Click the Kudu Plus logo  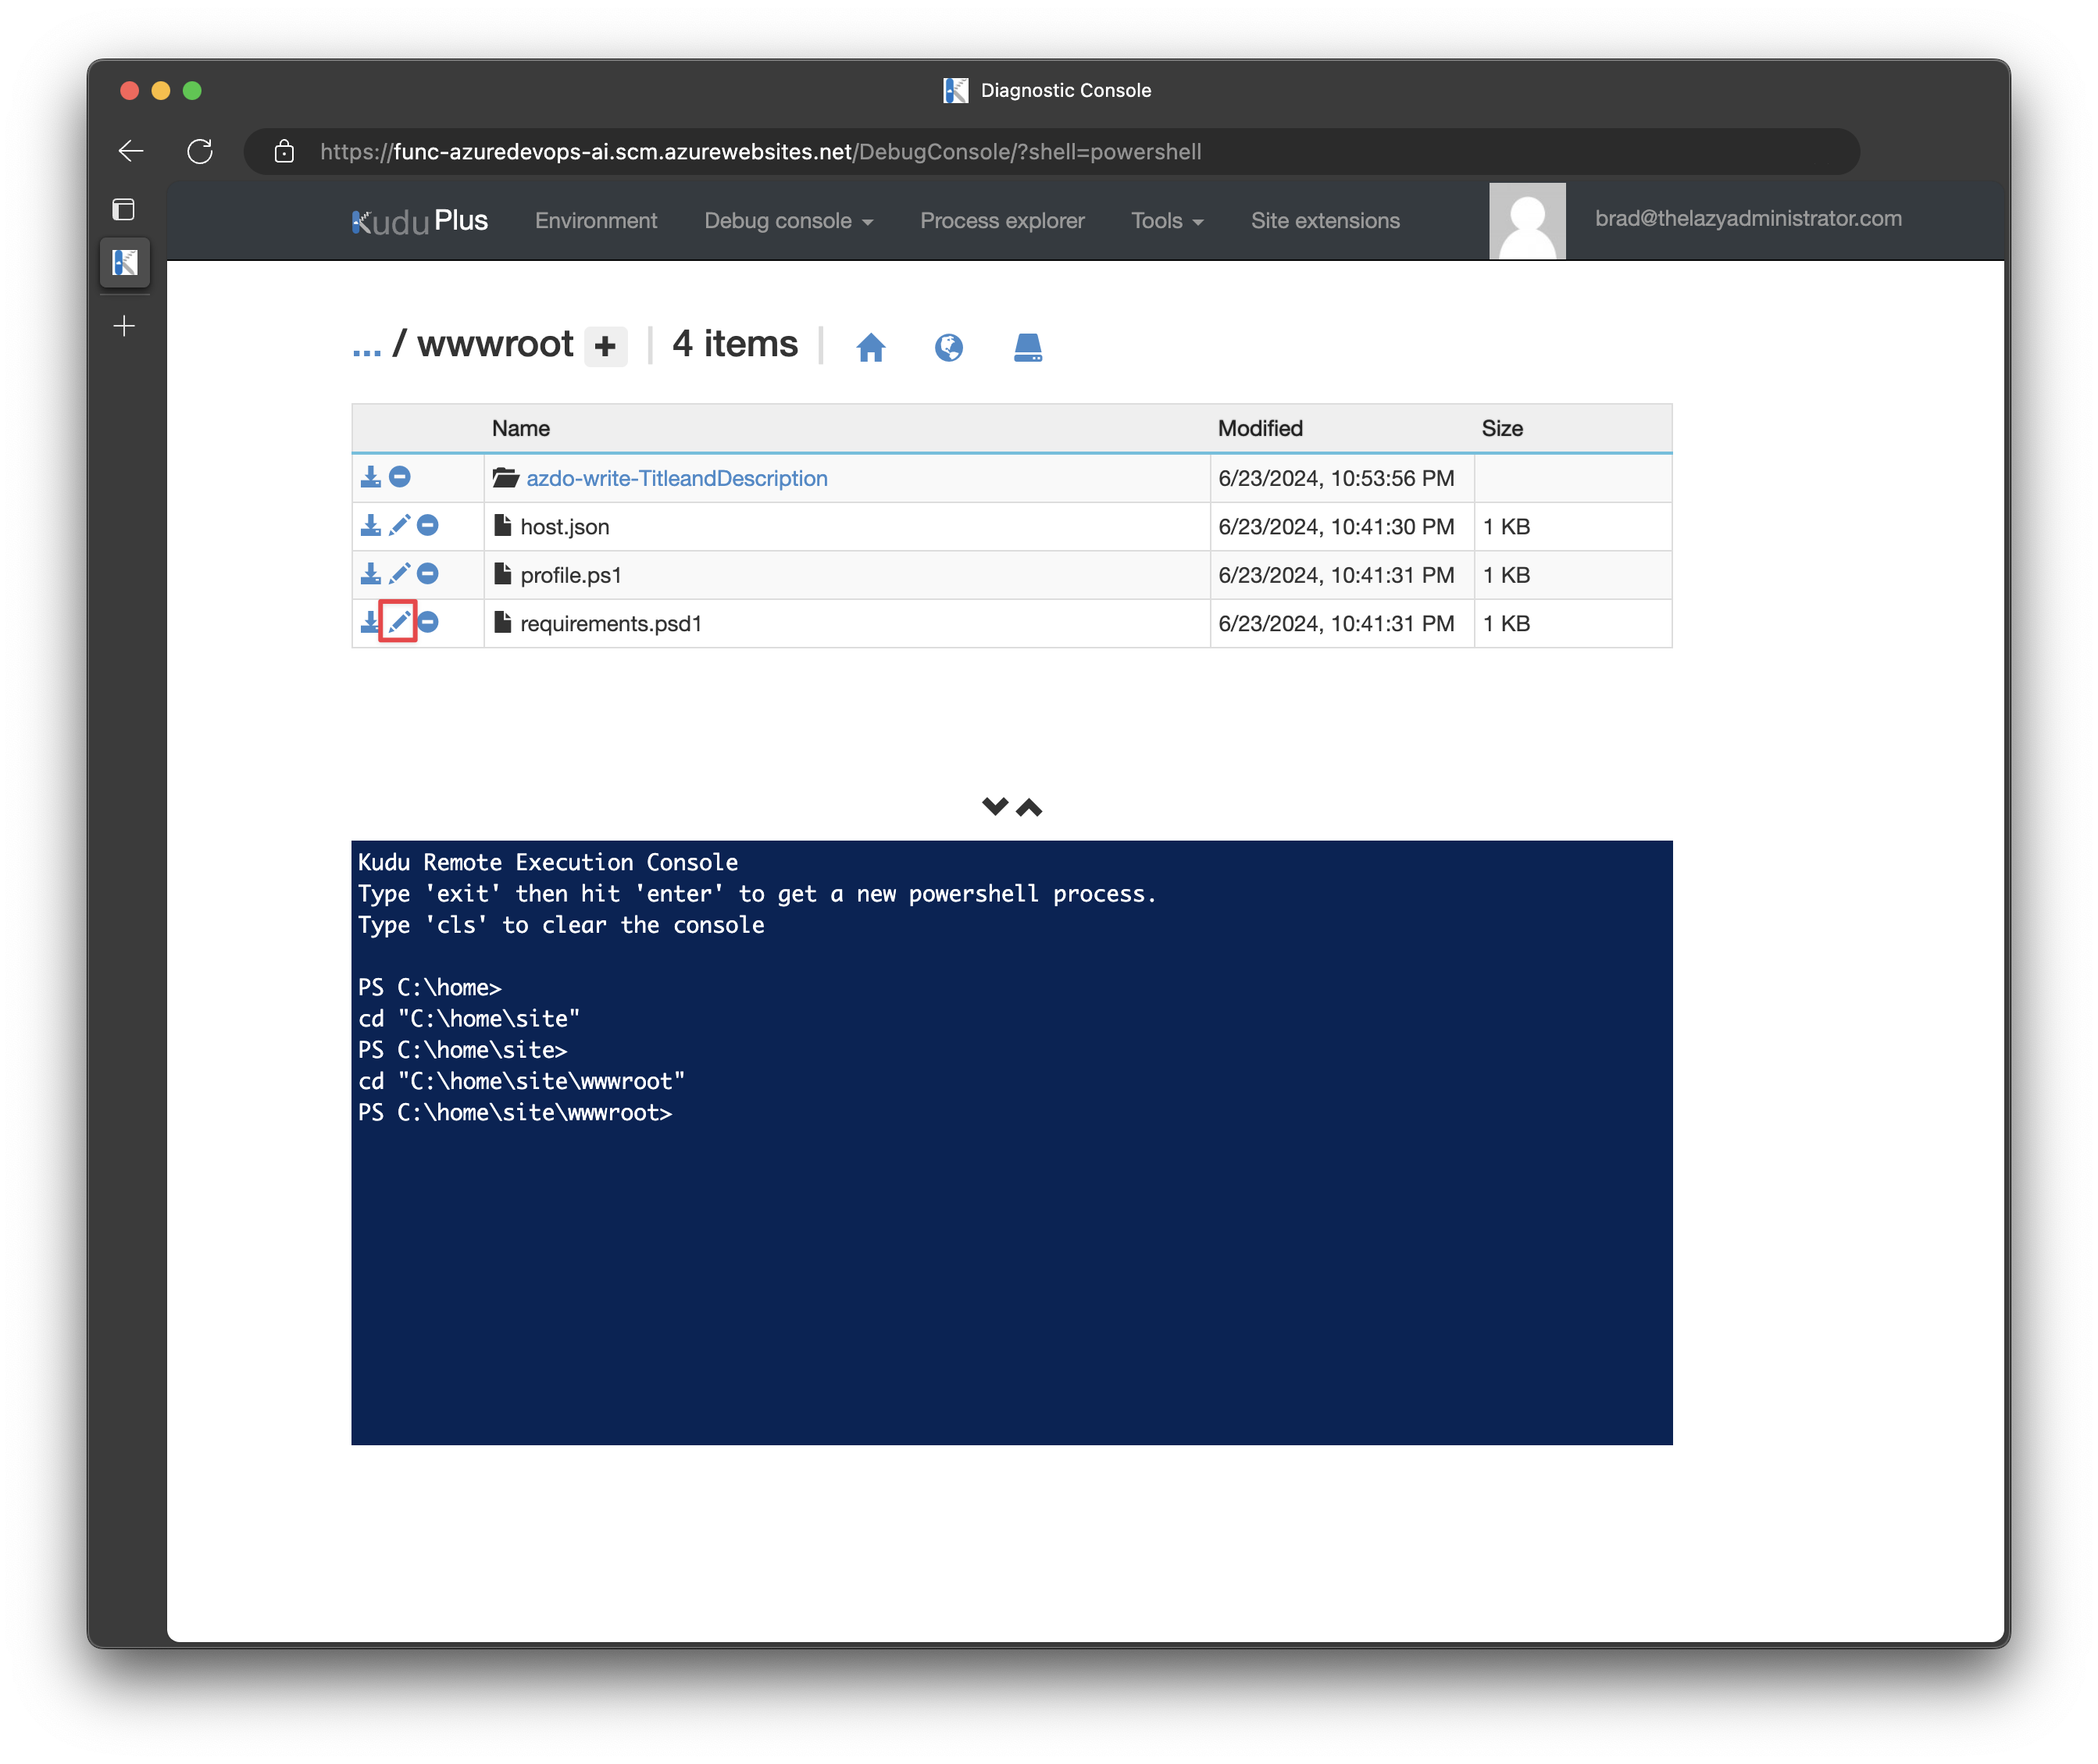pos(420,221)
